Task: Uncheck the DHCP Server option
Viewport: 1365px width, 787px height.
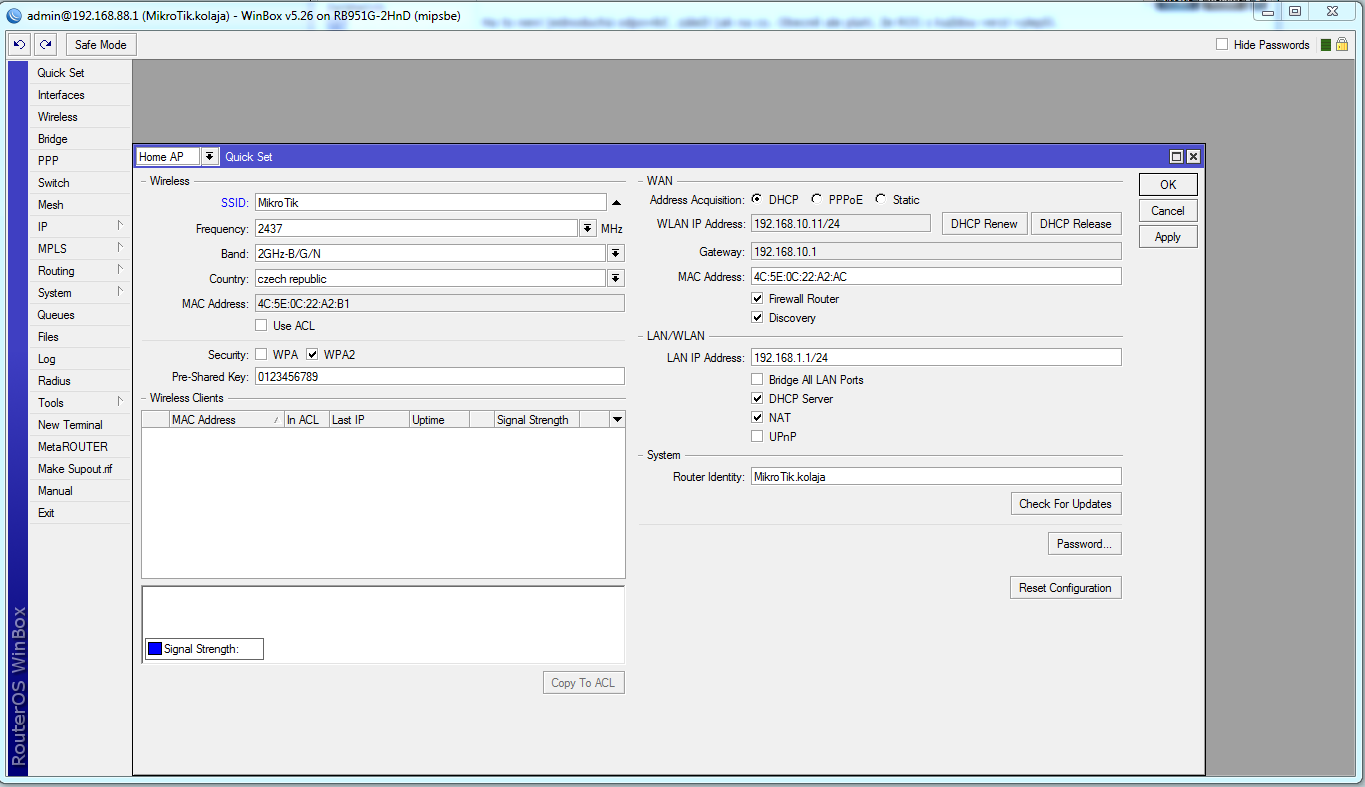Action: (x=757, y=399)
